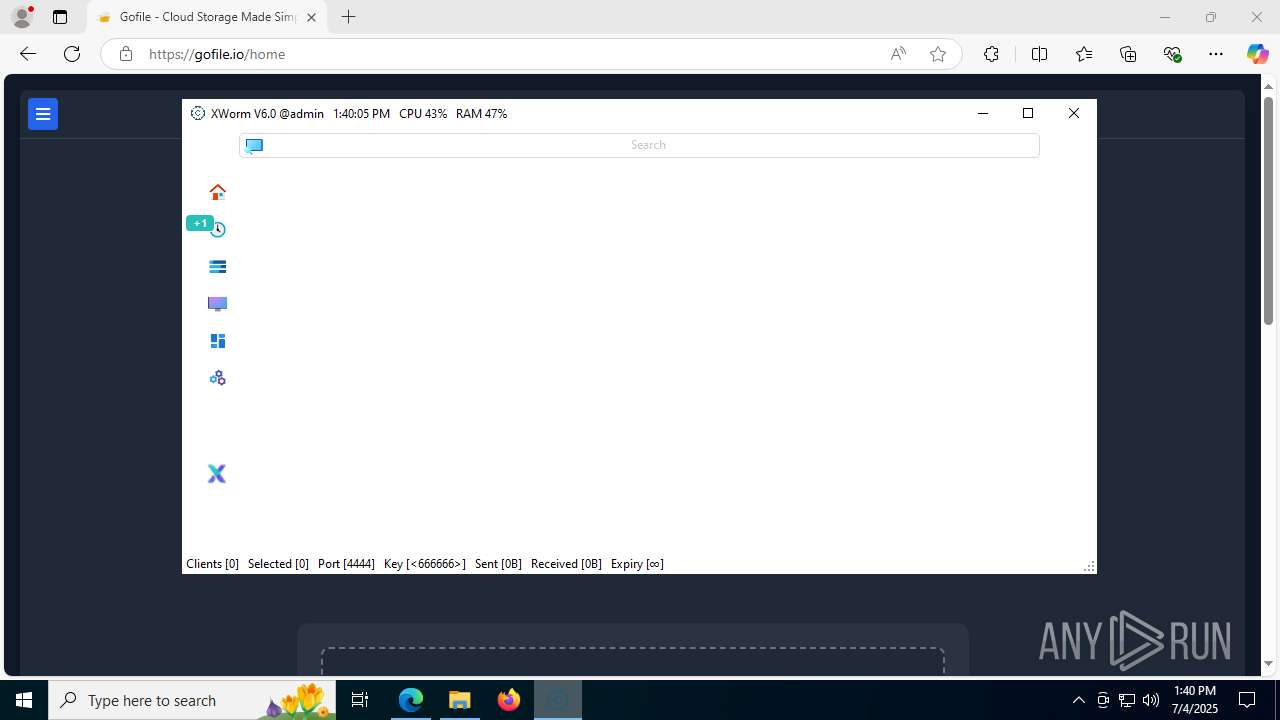Open Firefox from the taskbar
The height and width of the screenshot is (720, 1280).
click(x=509, y=700)
